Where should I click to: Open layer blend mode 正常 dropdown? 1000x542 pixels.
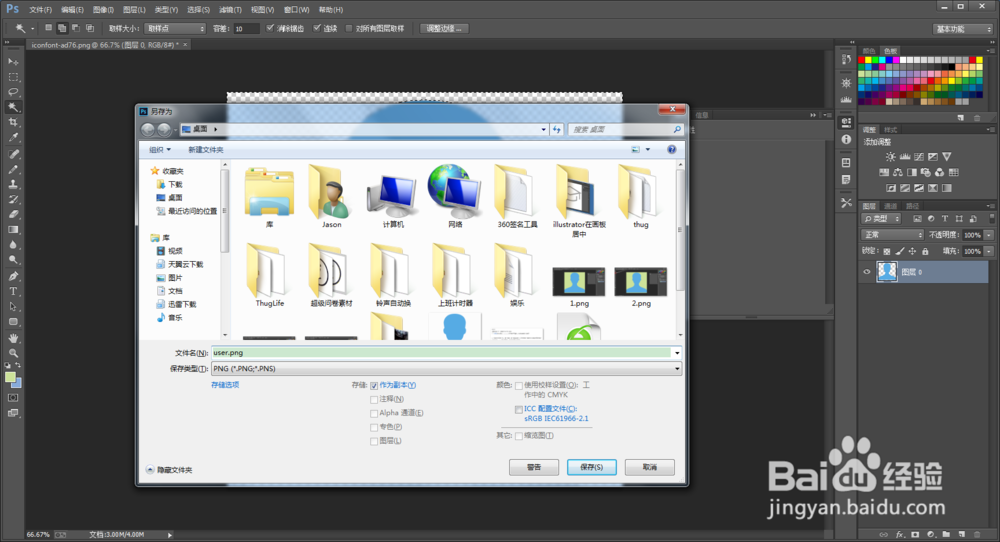(x=892, y=235)
